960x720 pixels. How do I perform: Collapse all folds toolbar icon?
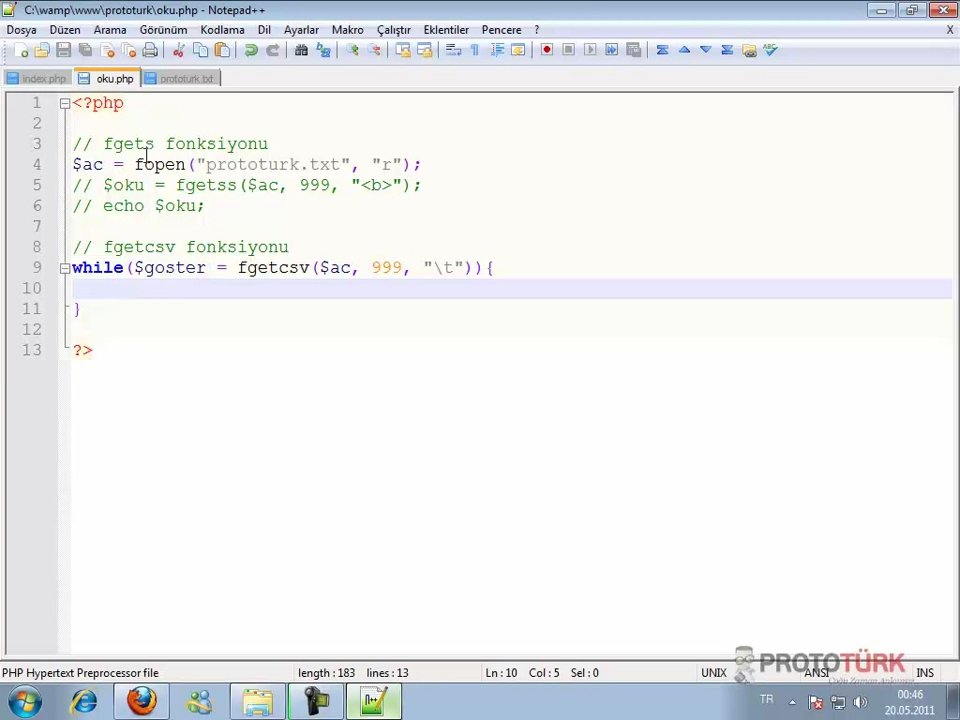click(x=662, y=50)
